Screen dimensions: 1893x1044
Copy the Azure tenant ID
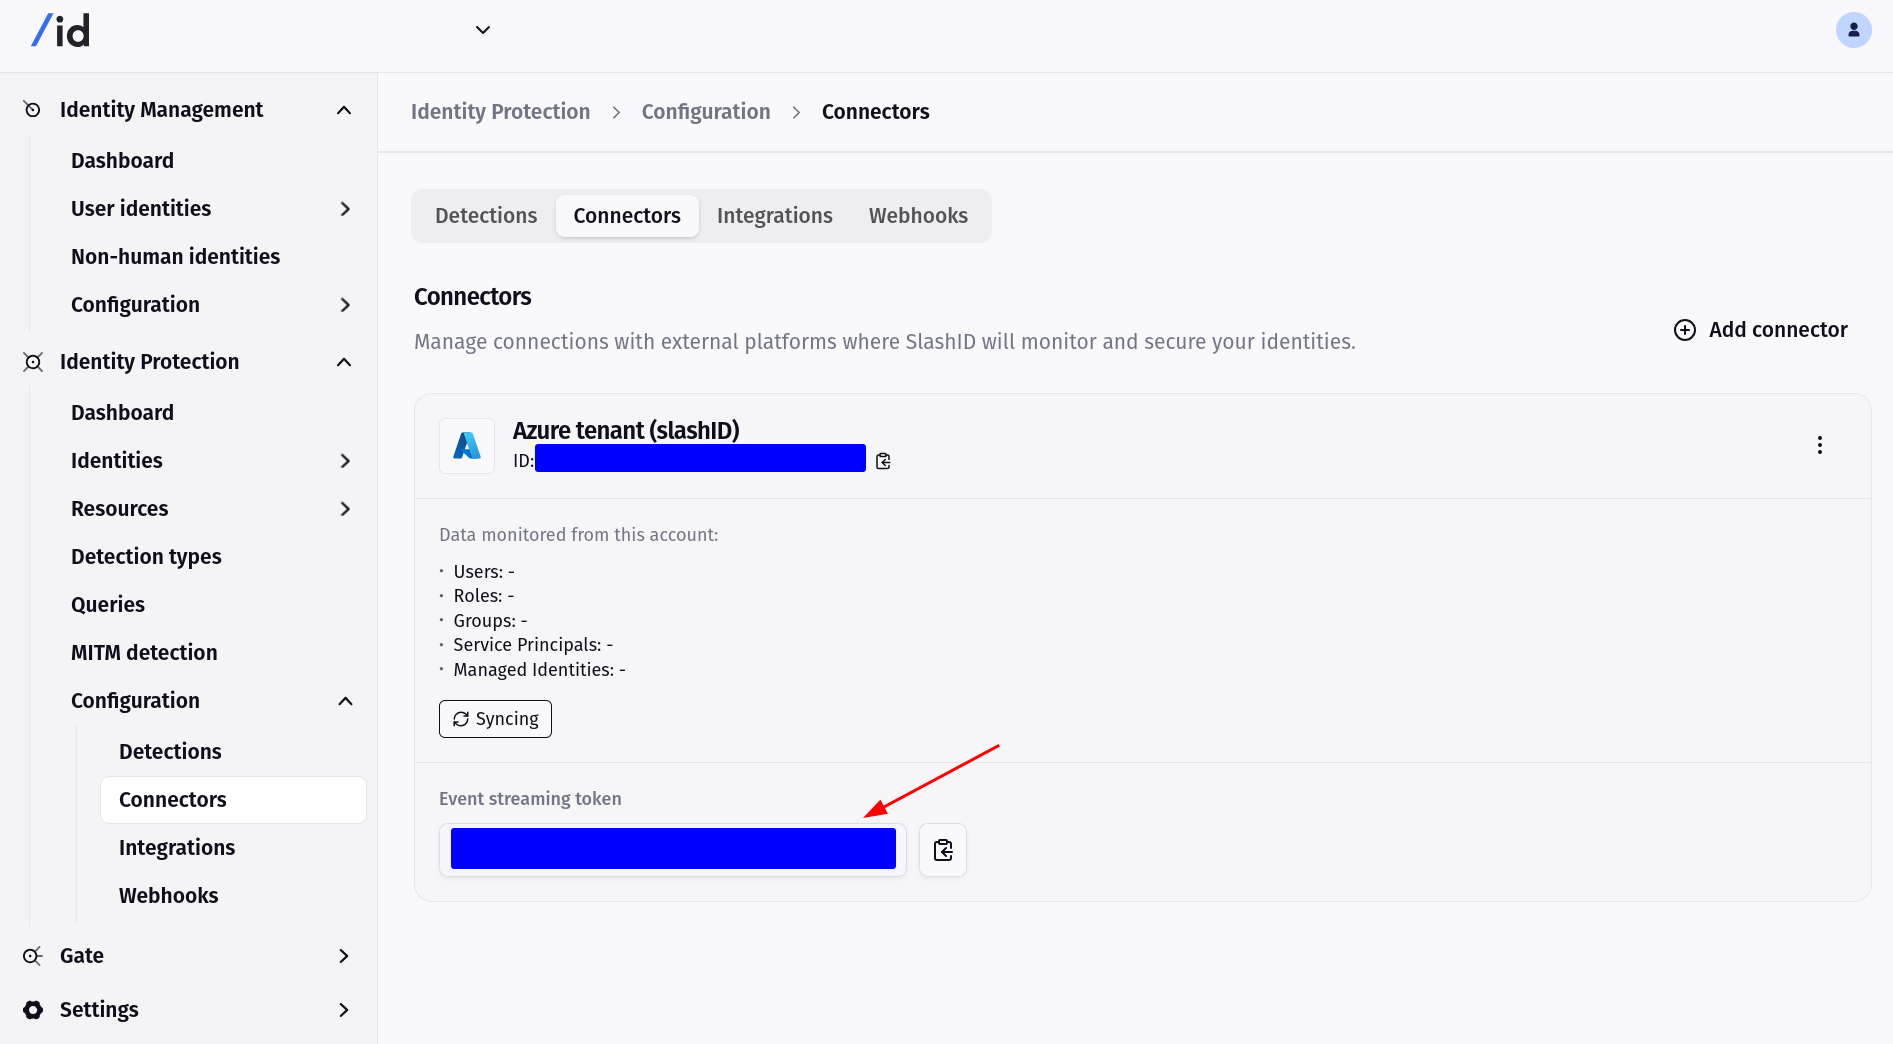(883, 461)
